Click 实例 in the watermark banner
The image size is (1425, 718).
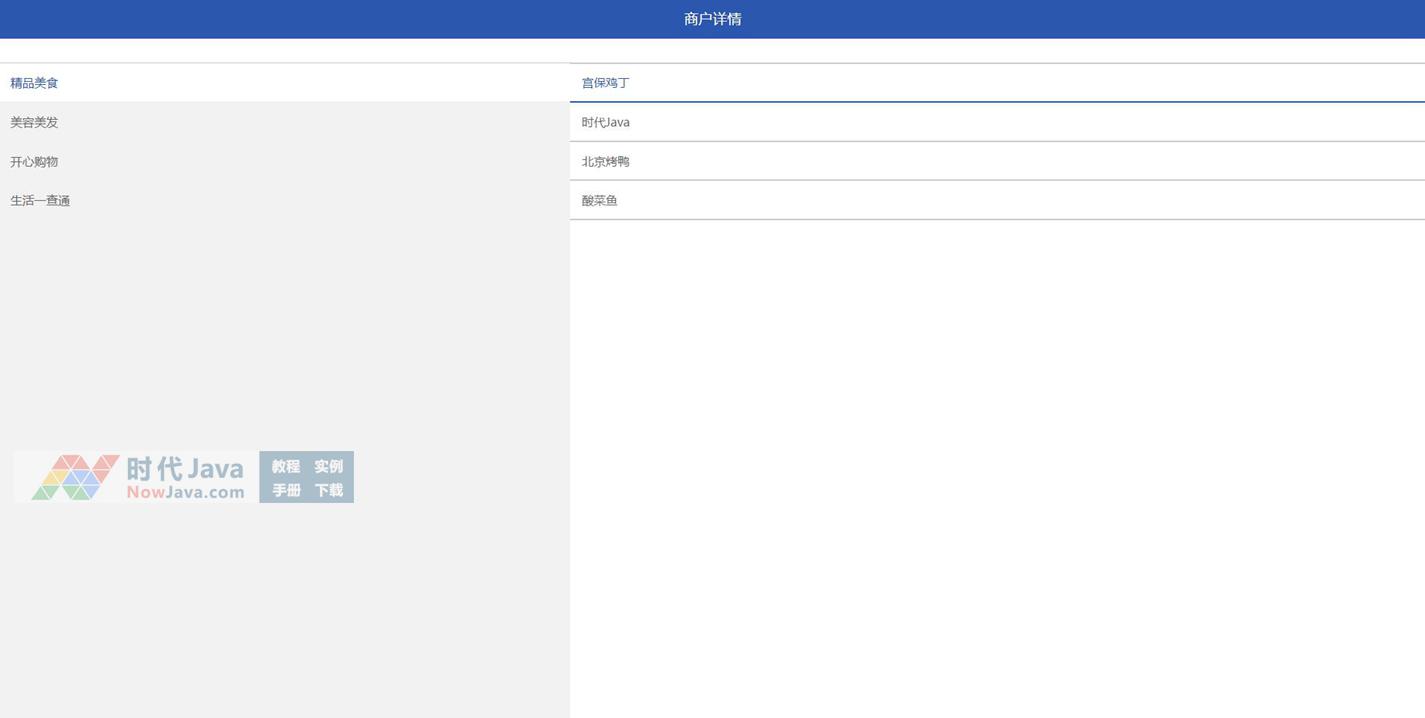click(x=328, y=466)
